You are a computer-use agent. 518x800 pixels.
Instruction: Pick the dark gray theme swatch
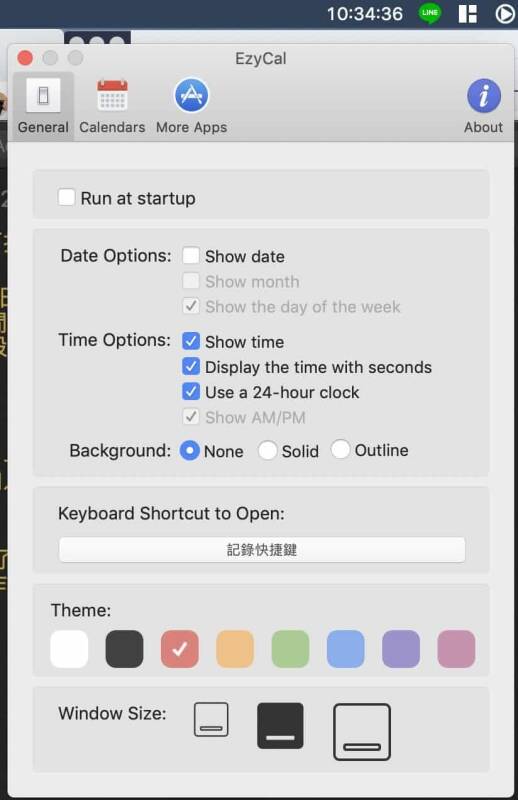coord(125,649)
